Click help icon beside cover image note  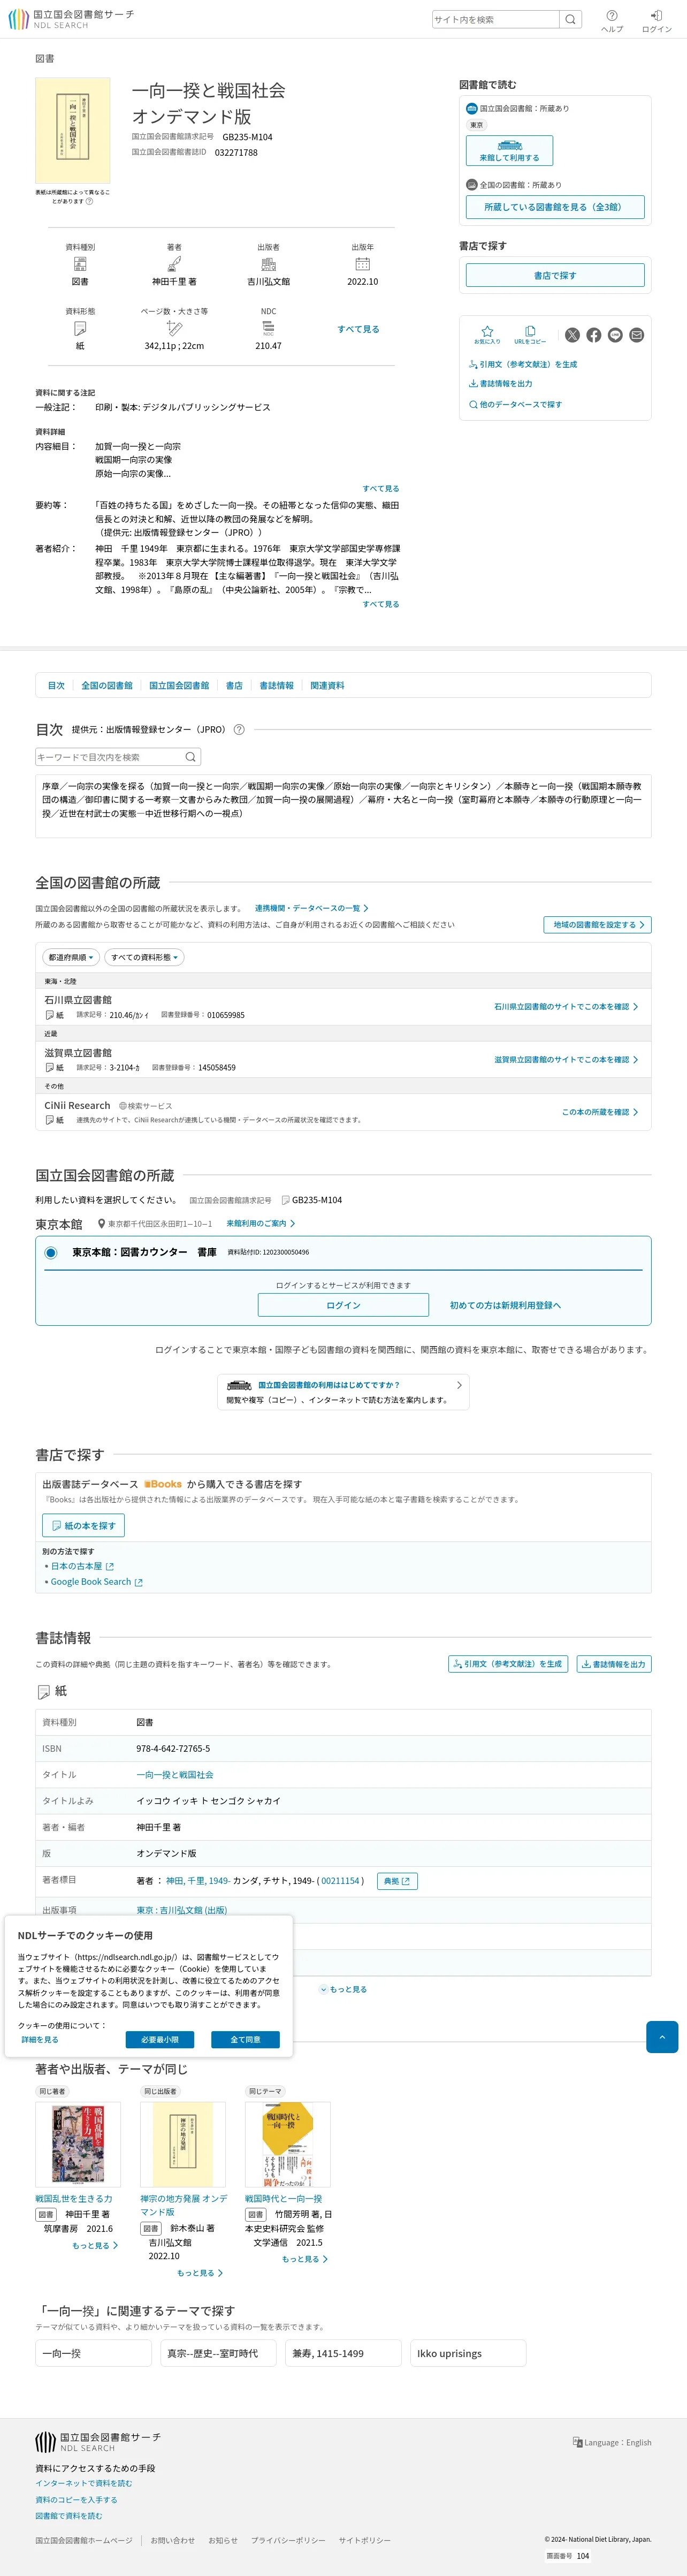coord(90,201)
